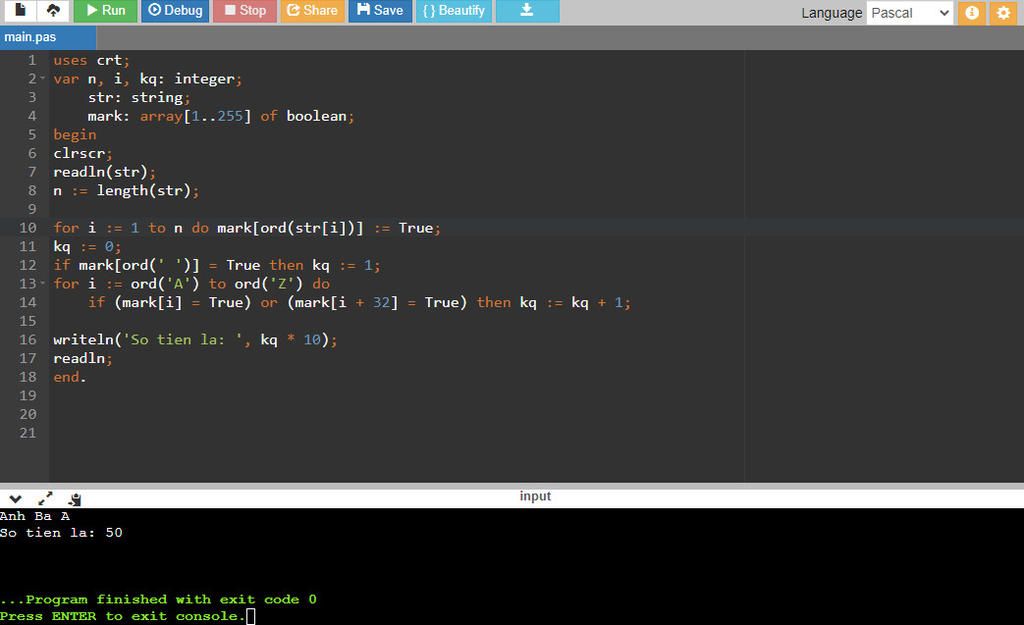The height and width of the screenshot is (625, 1024).
Task: Click the 'n := length(str);' line
Action: click(x=126, y=191)
